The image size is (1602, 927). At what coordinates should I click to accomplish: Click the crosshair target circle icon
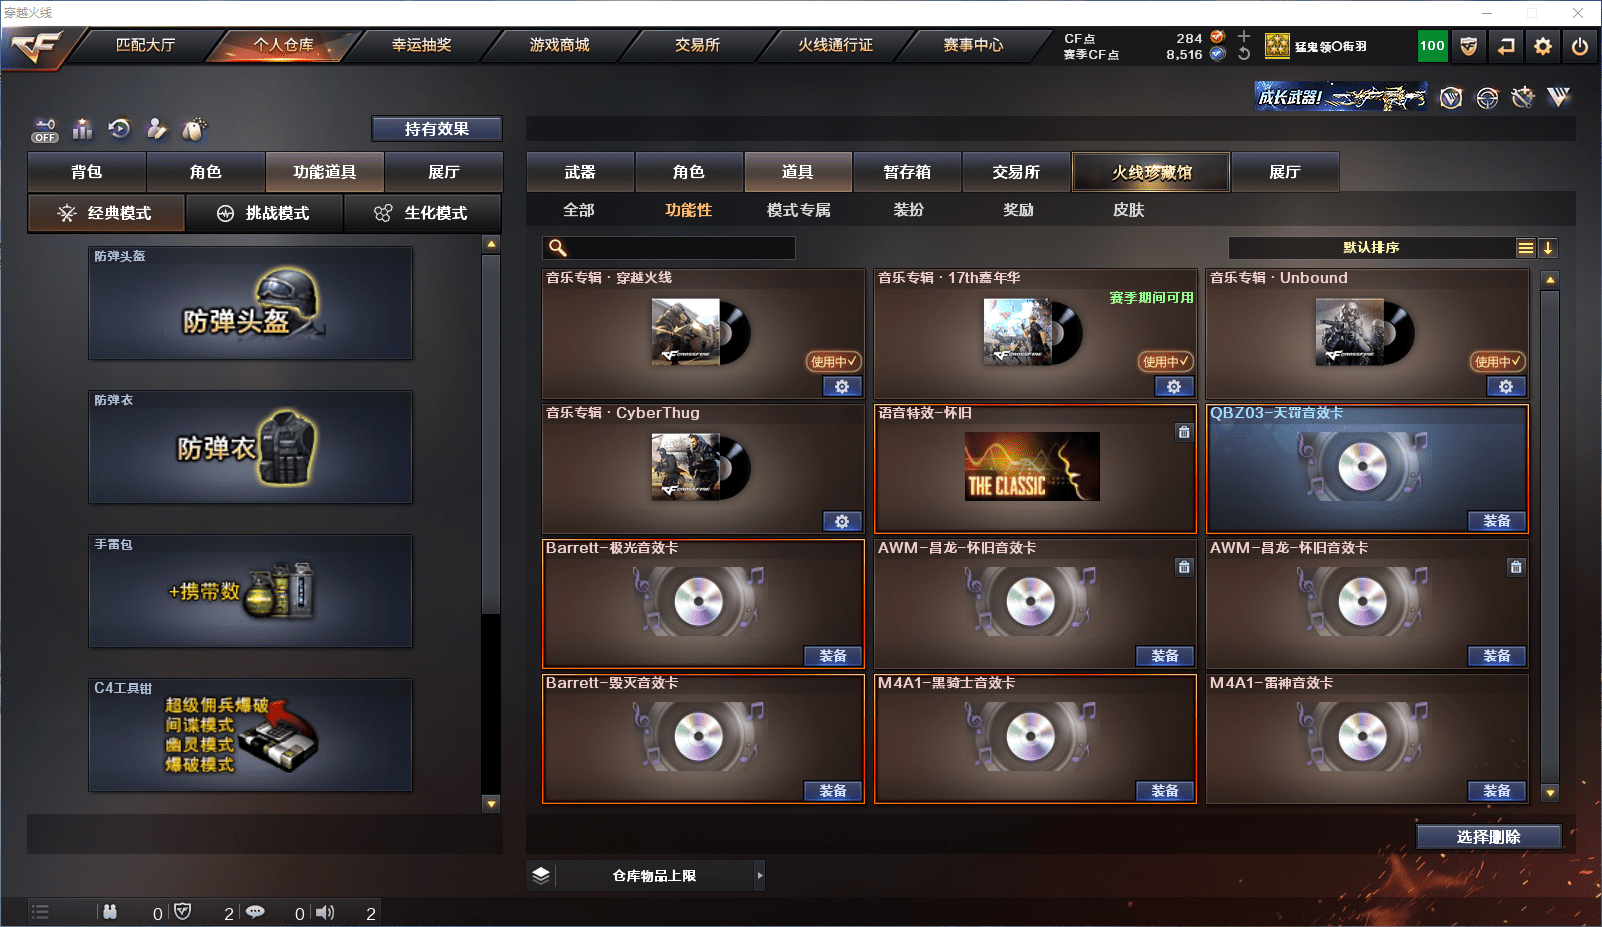click(x=1487, y=97)
